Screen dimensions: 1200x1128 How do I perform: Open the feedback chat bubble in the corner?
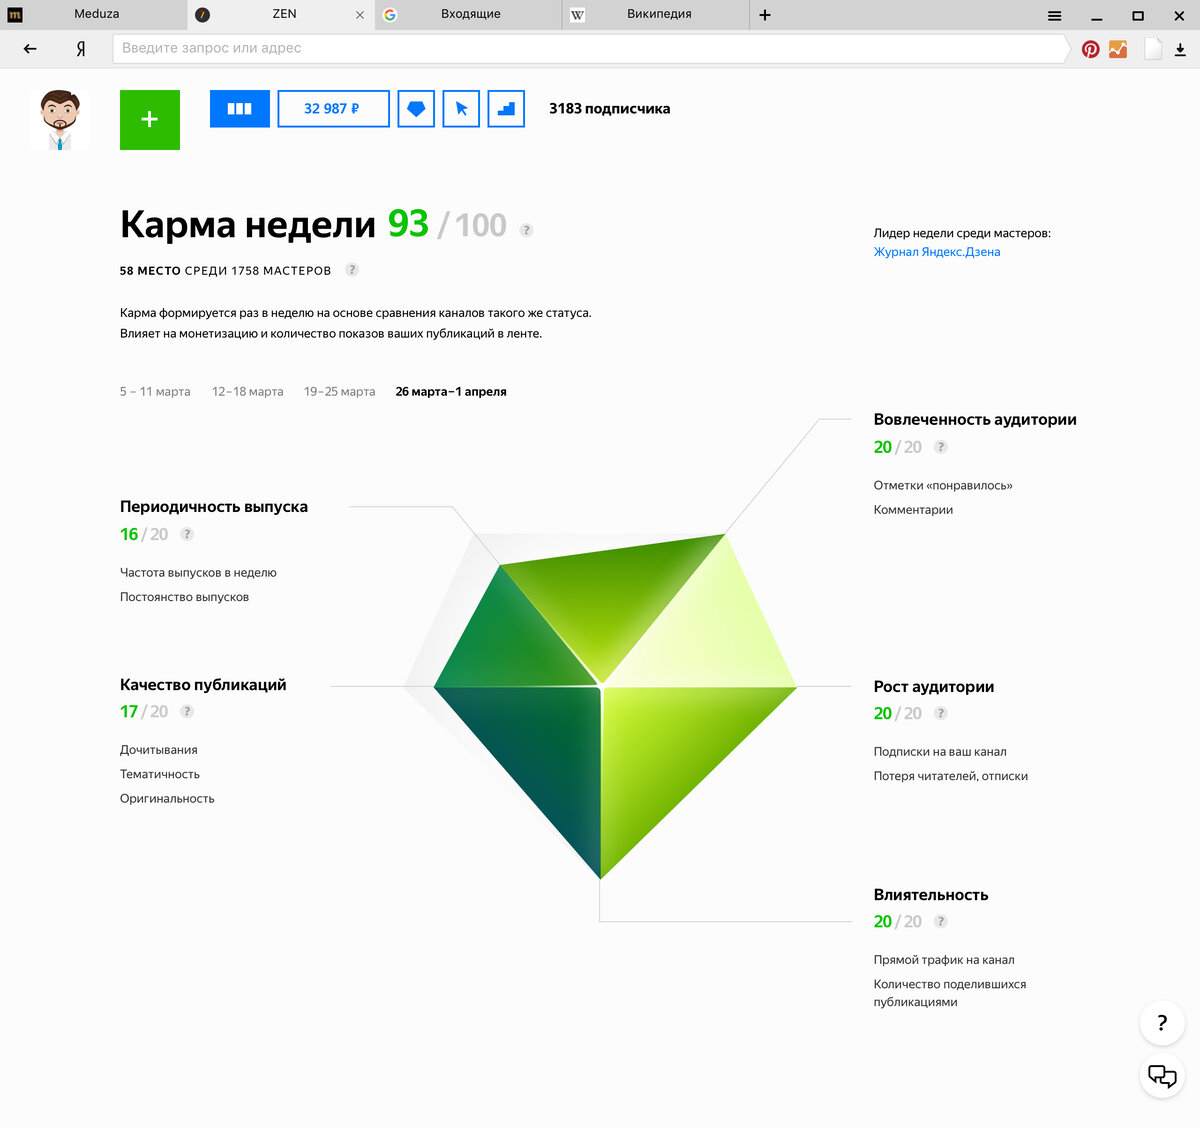[x=1161, y=1076]
